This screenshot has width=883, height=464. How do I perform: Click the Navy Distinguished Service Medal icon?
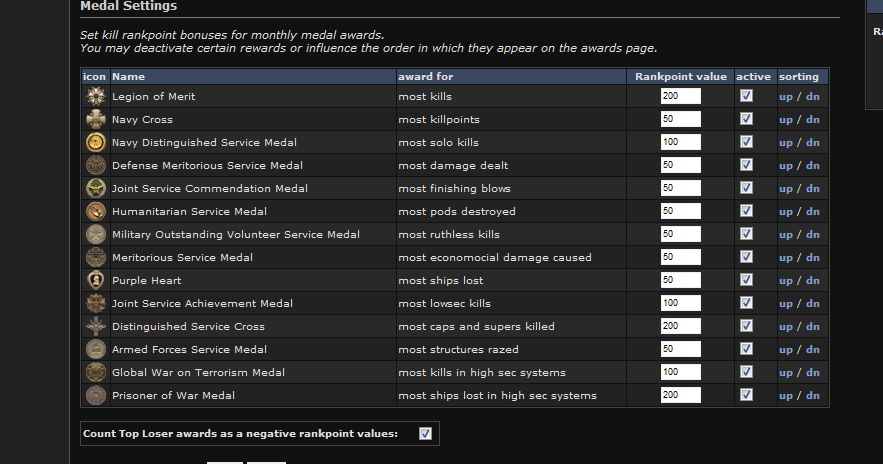[95, 142]
